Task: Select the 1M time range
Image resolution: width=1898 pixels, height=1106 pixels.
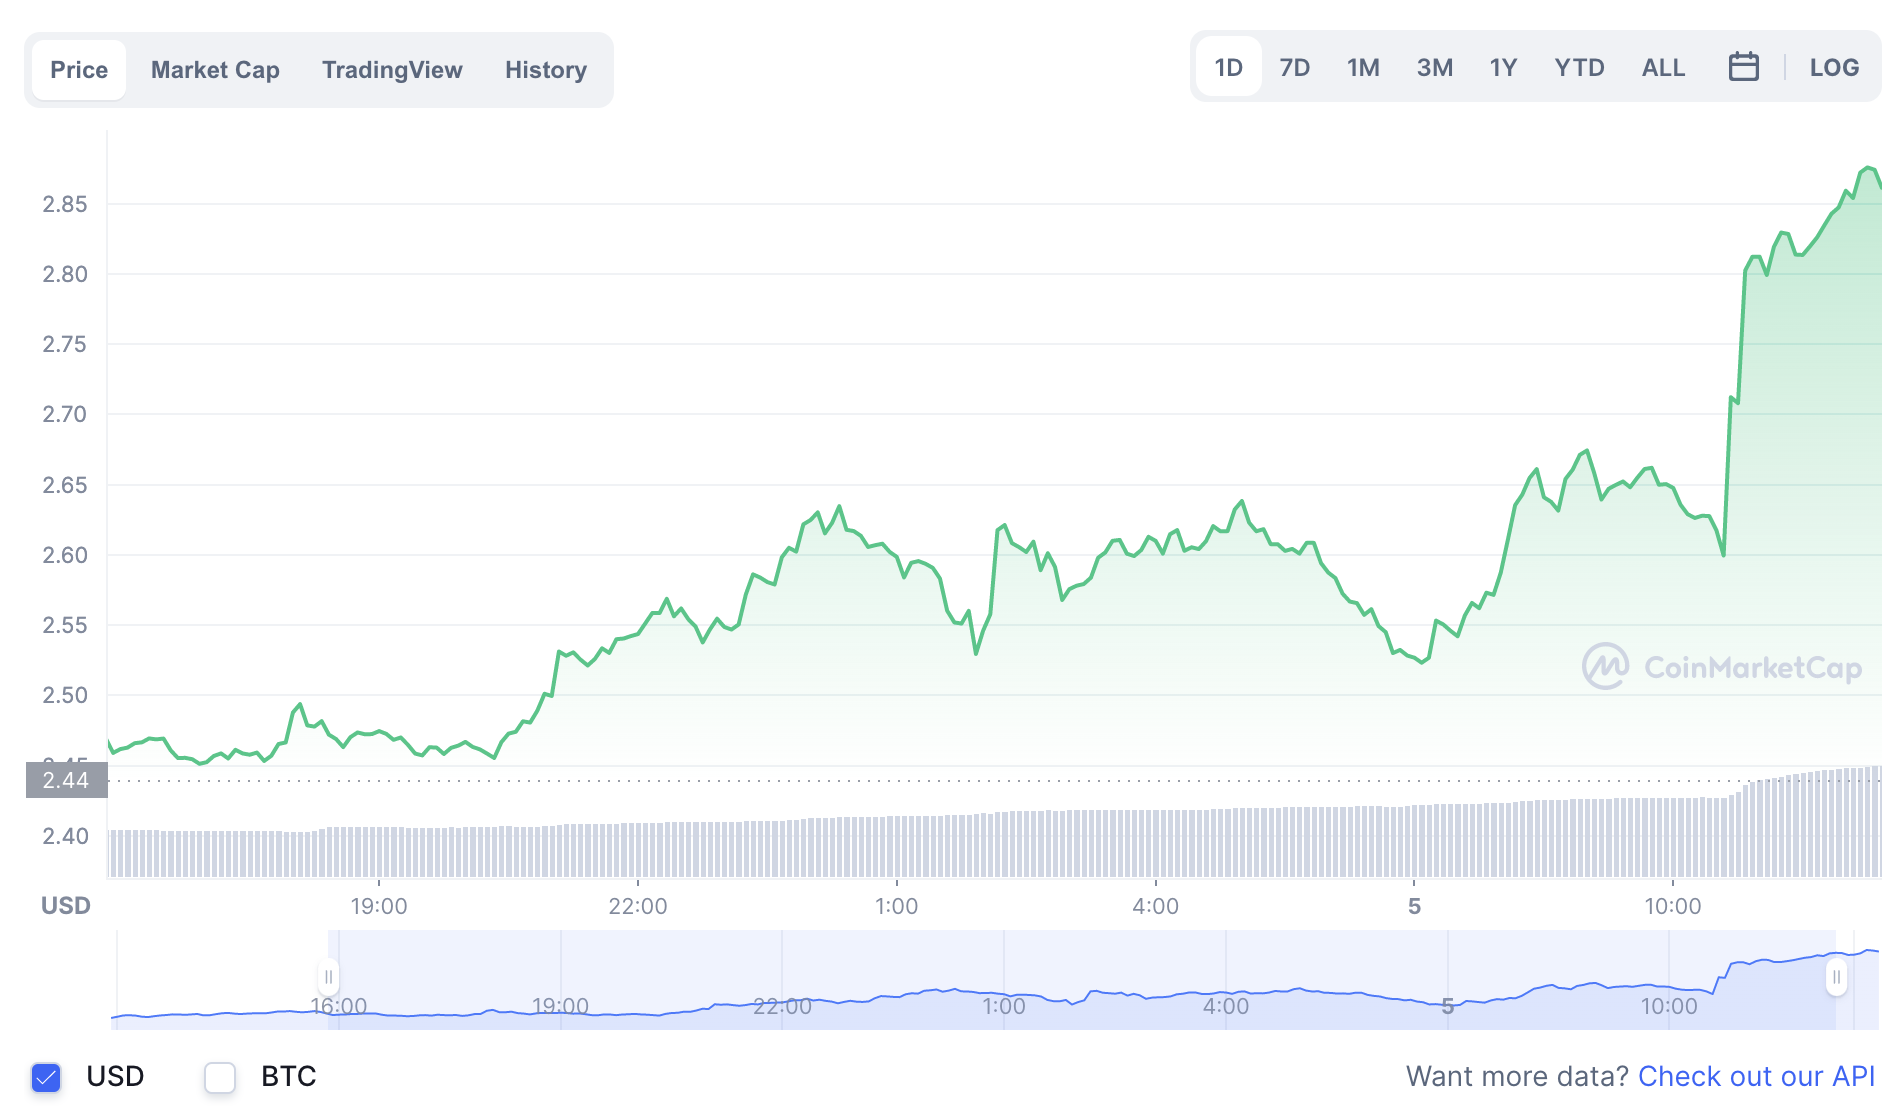Action: 1363,67
